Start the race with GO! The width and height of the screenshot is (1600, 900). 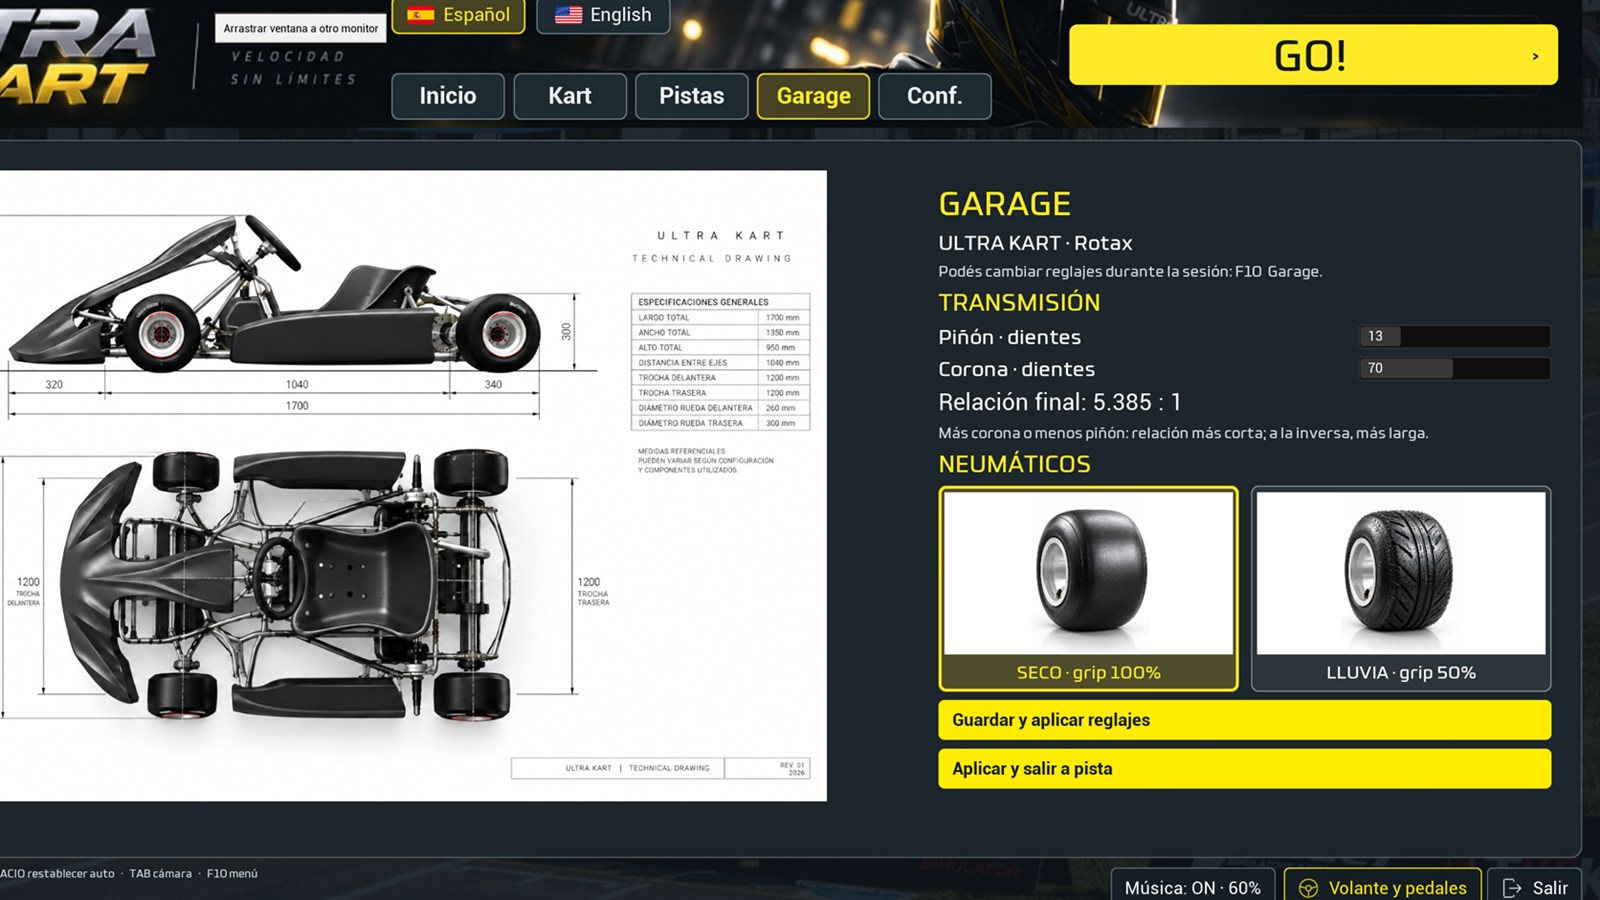pyautogui.click(x=1313, y=55)
